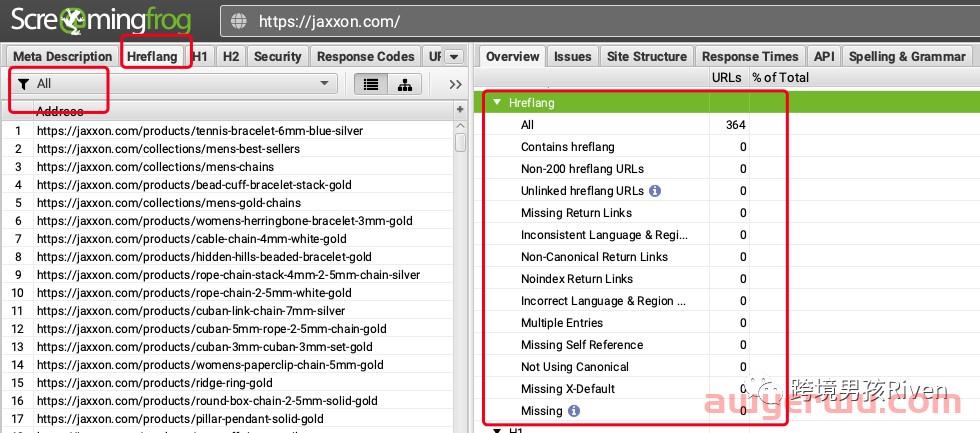Select row rope-chain-stack-4mm-2-5mm-chain-silver
This screenshot has height=433, width=980.
228,275
